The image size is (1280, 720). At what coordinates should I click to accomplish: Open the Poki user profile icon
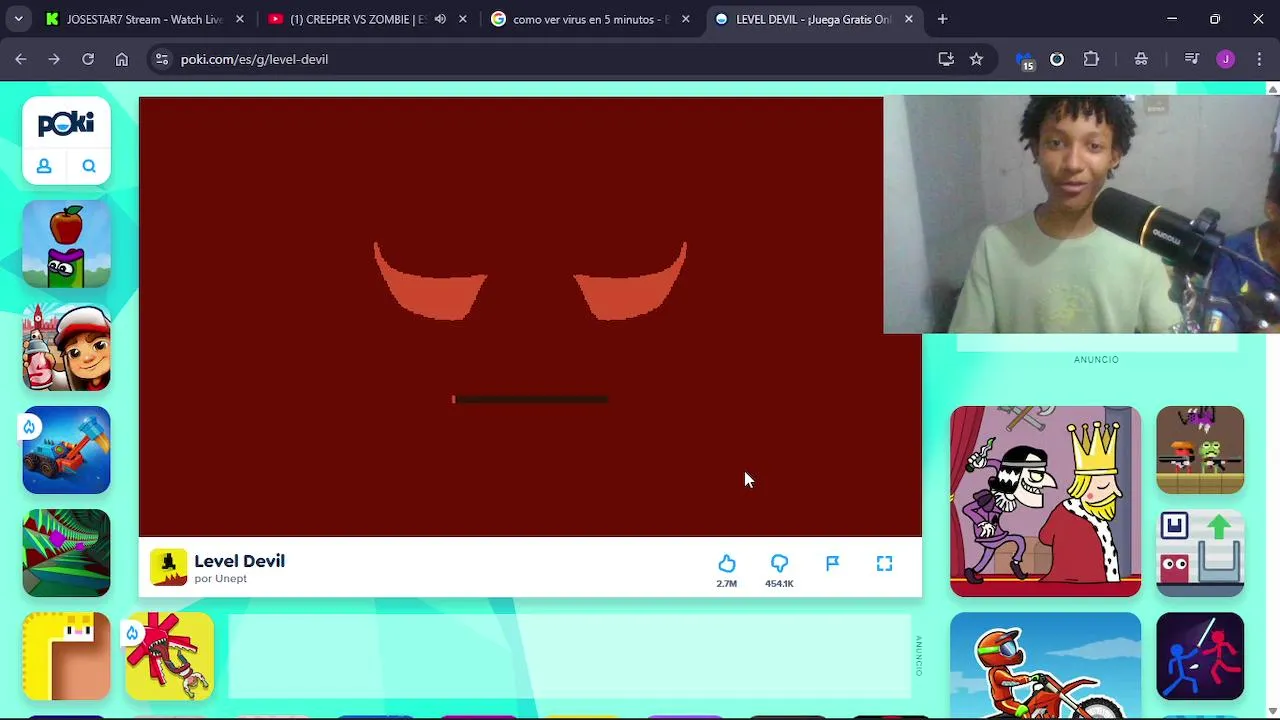pos(44,166)
